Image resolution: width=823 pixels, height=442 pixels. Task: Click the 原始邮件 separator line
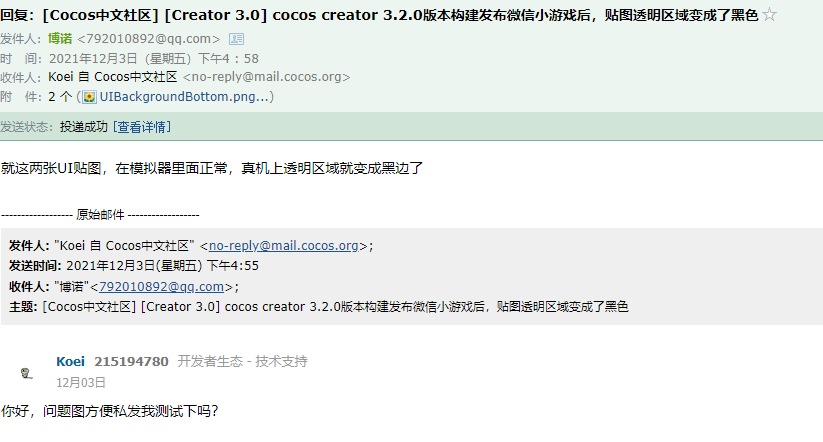click(100, 214)
